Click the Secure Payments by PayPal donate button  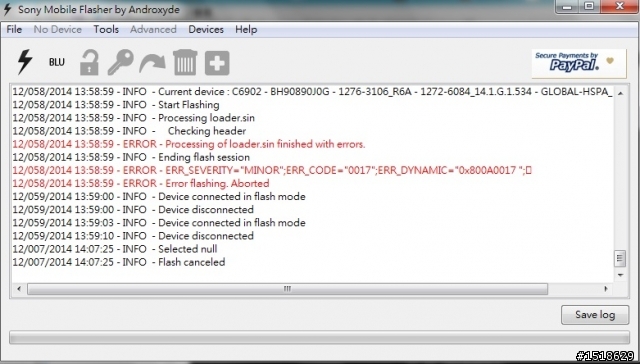[x=579, y=63]
